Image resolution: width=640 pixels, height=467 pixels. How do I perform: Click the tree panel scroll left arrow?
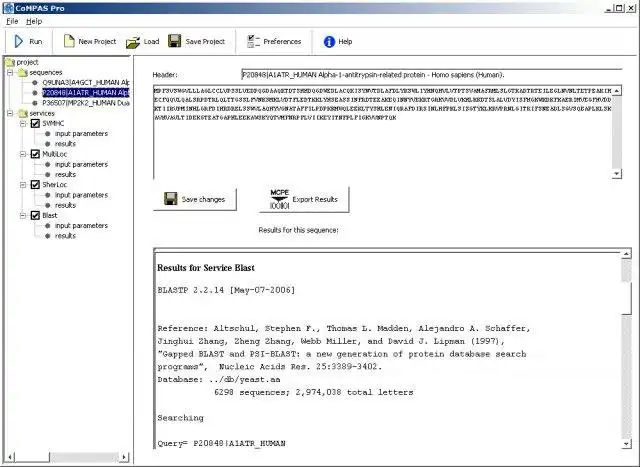pyautogui.click(x=10, y=457)
